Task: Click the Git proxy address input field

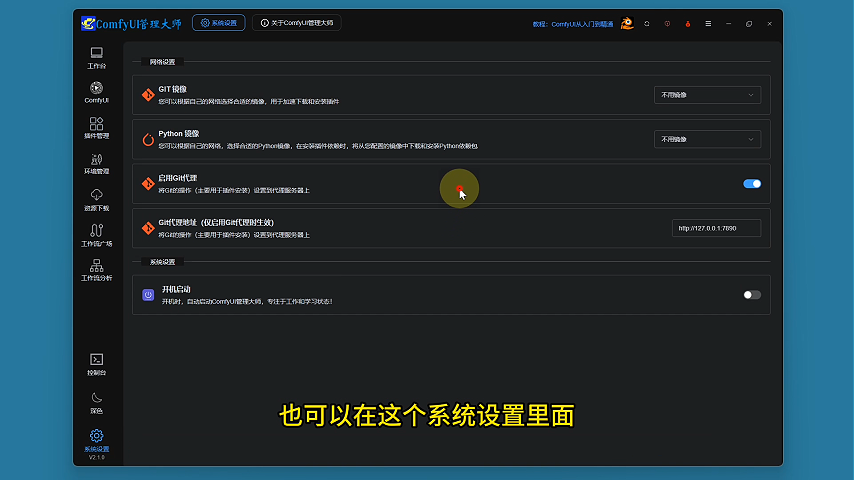Action: [x=716, y=228]
